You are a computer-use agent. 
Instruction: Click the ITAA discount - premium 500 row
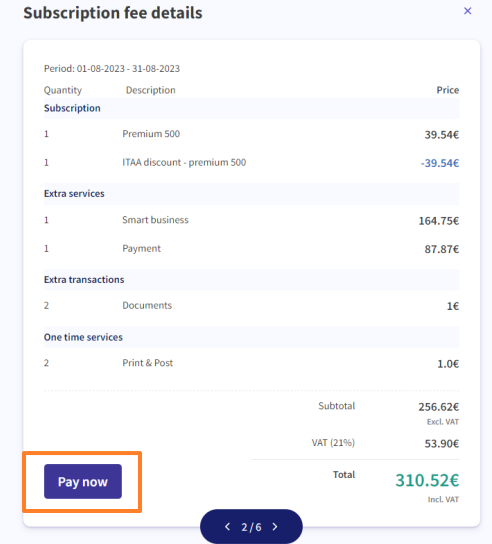click(252, 162)
